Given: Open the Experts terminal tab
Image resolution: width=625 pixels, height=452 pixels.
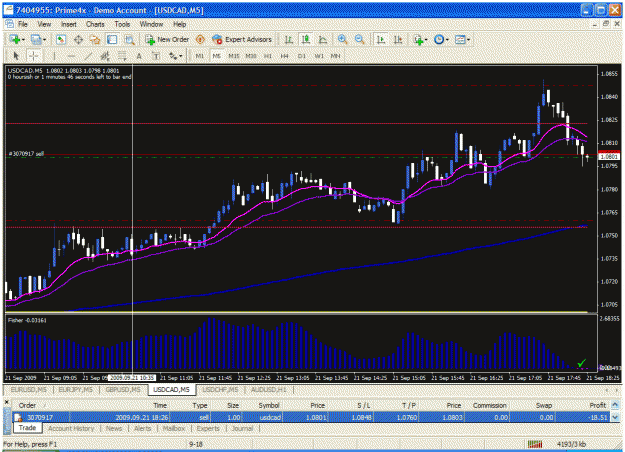Looking at the screenshot, I should click(208, 428).
